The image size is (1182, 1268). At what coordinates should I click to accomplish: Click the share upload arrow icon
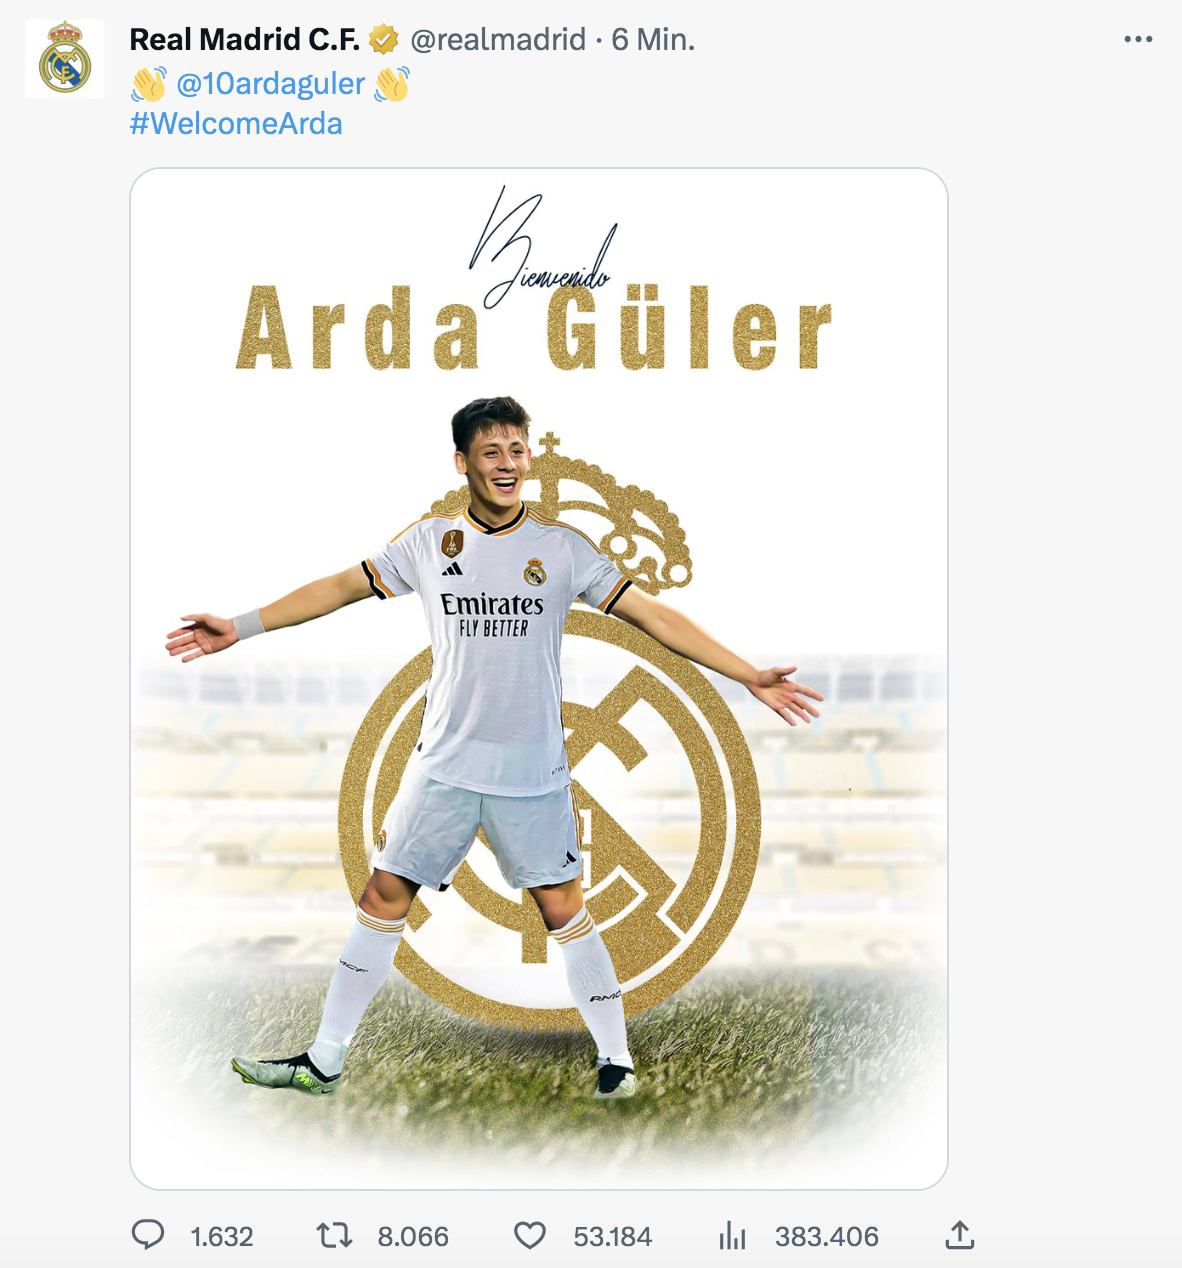point(960,1236)
